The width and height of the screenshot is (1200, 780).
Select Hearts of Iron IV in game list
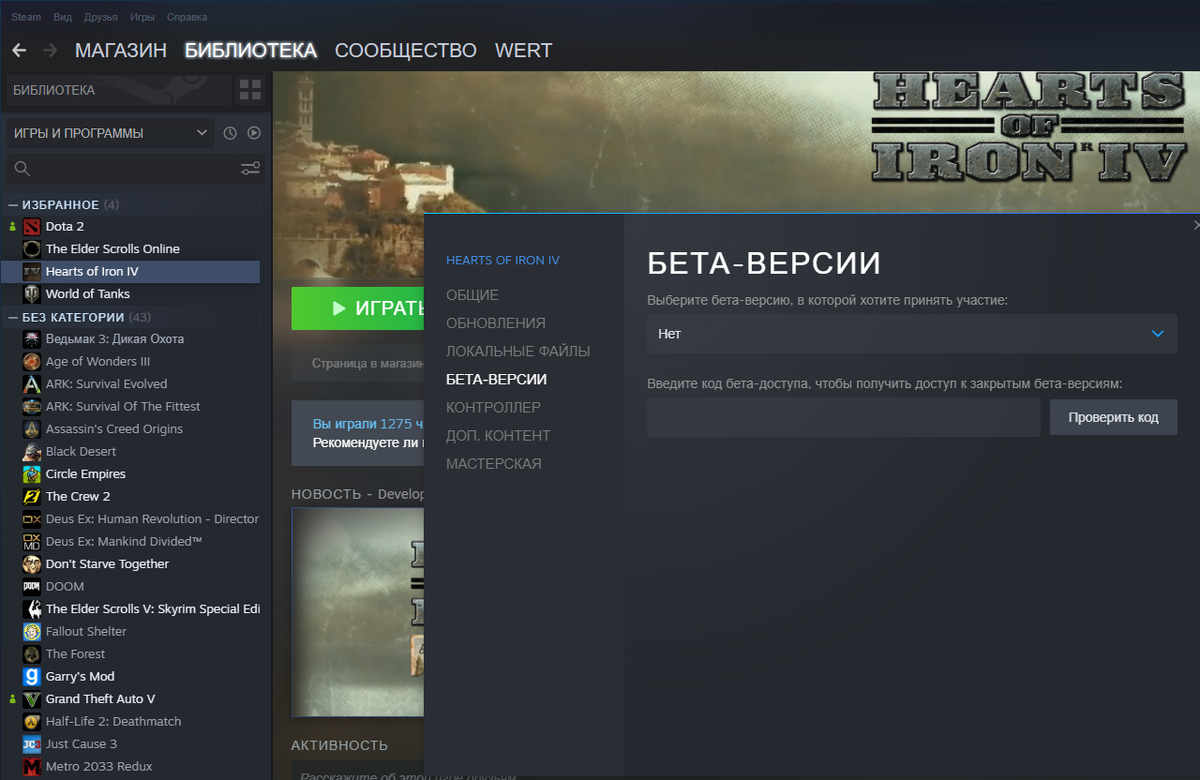[x=130, y=272]
